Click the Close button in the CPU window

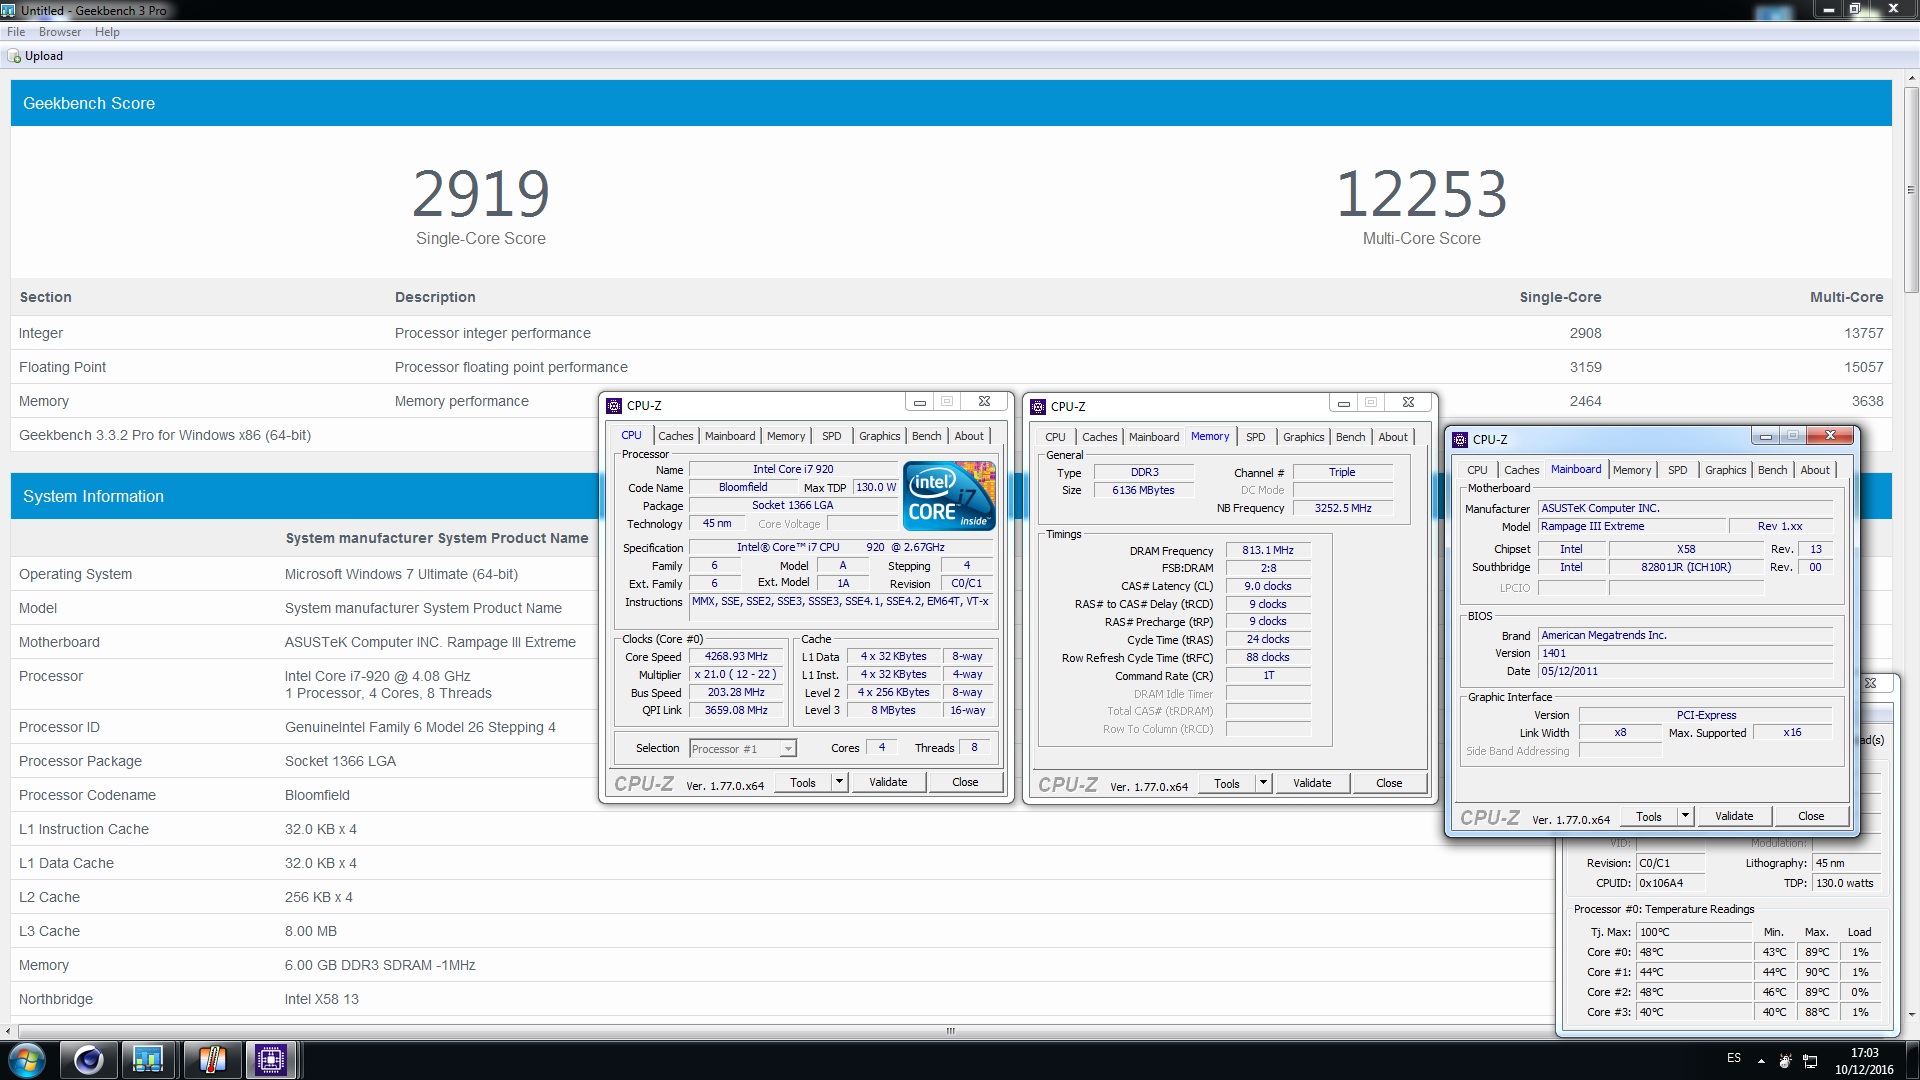point(965,782)
